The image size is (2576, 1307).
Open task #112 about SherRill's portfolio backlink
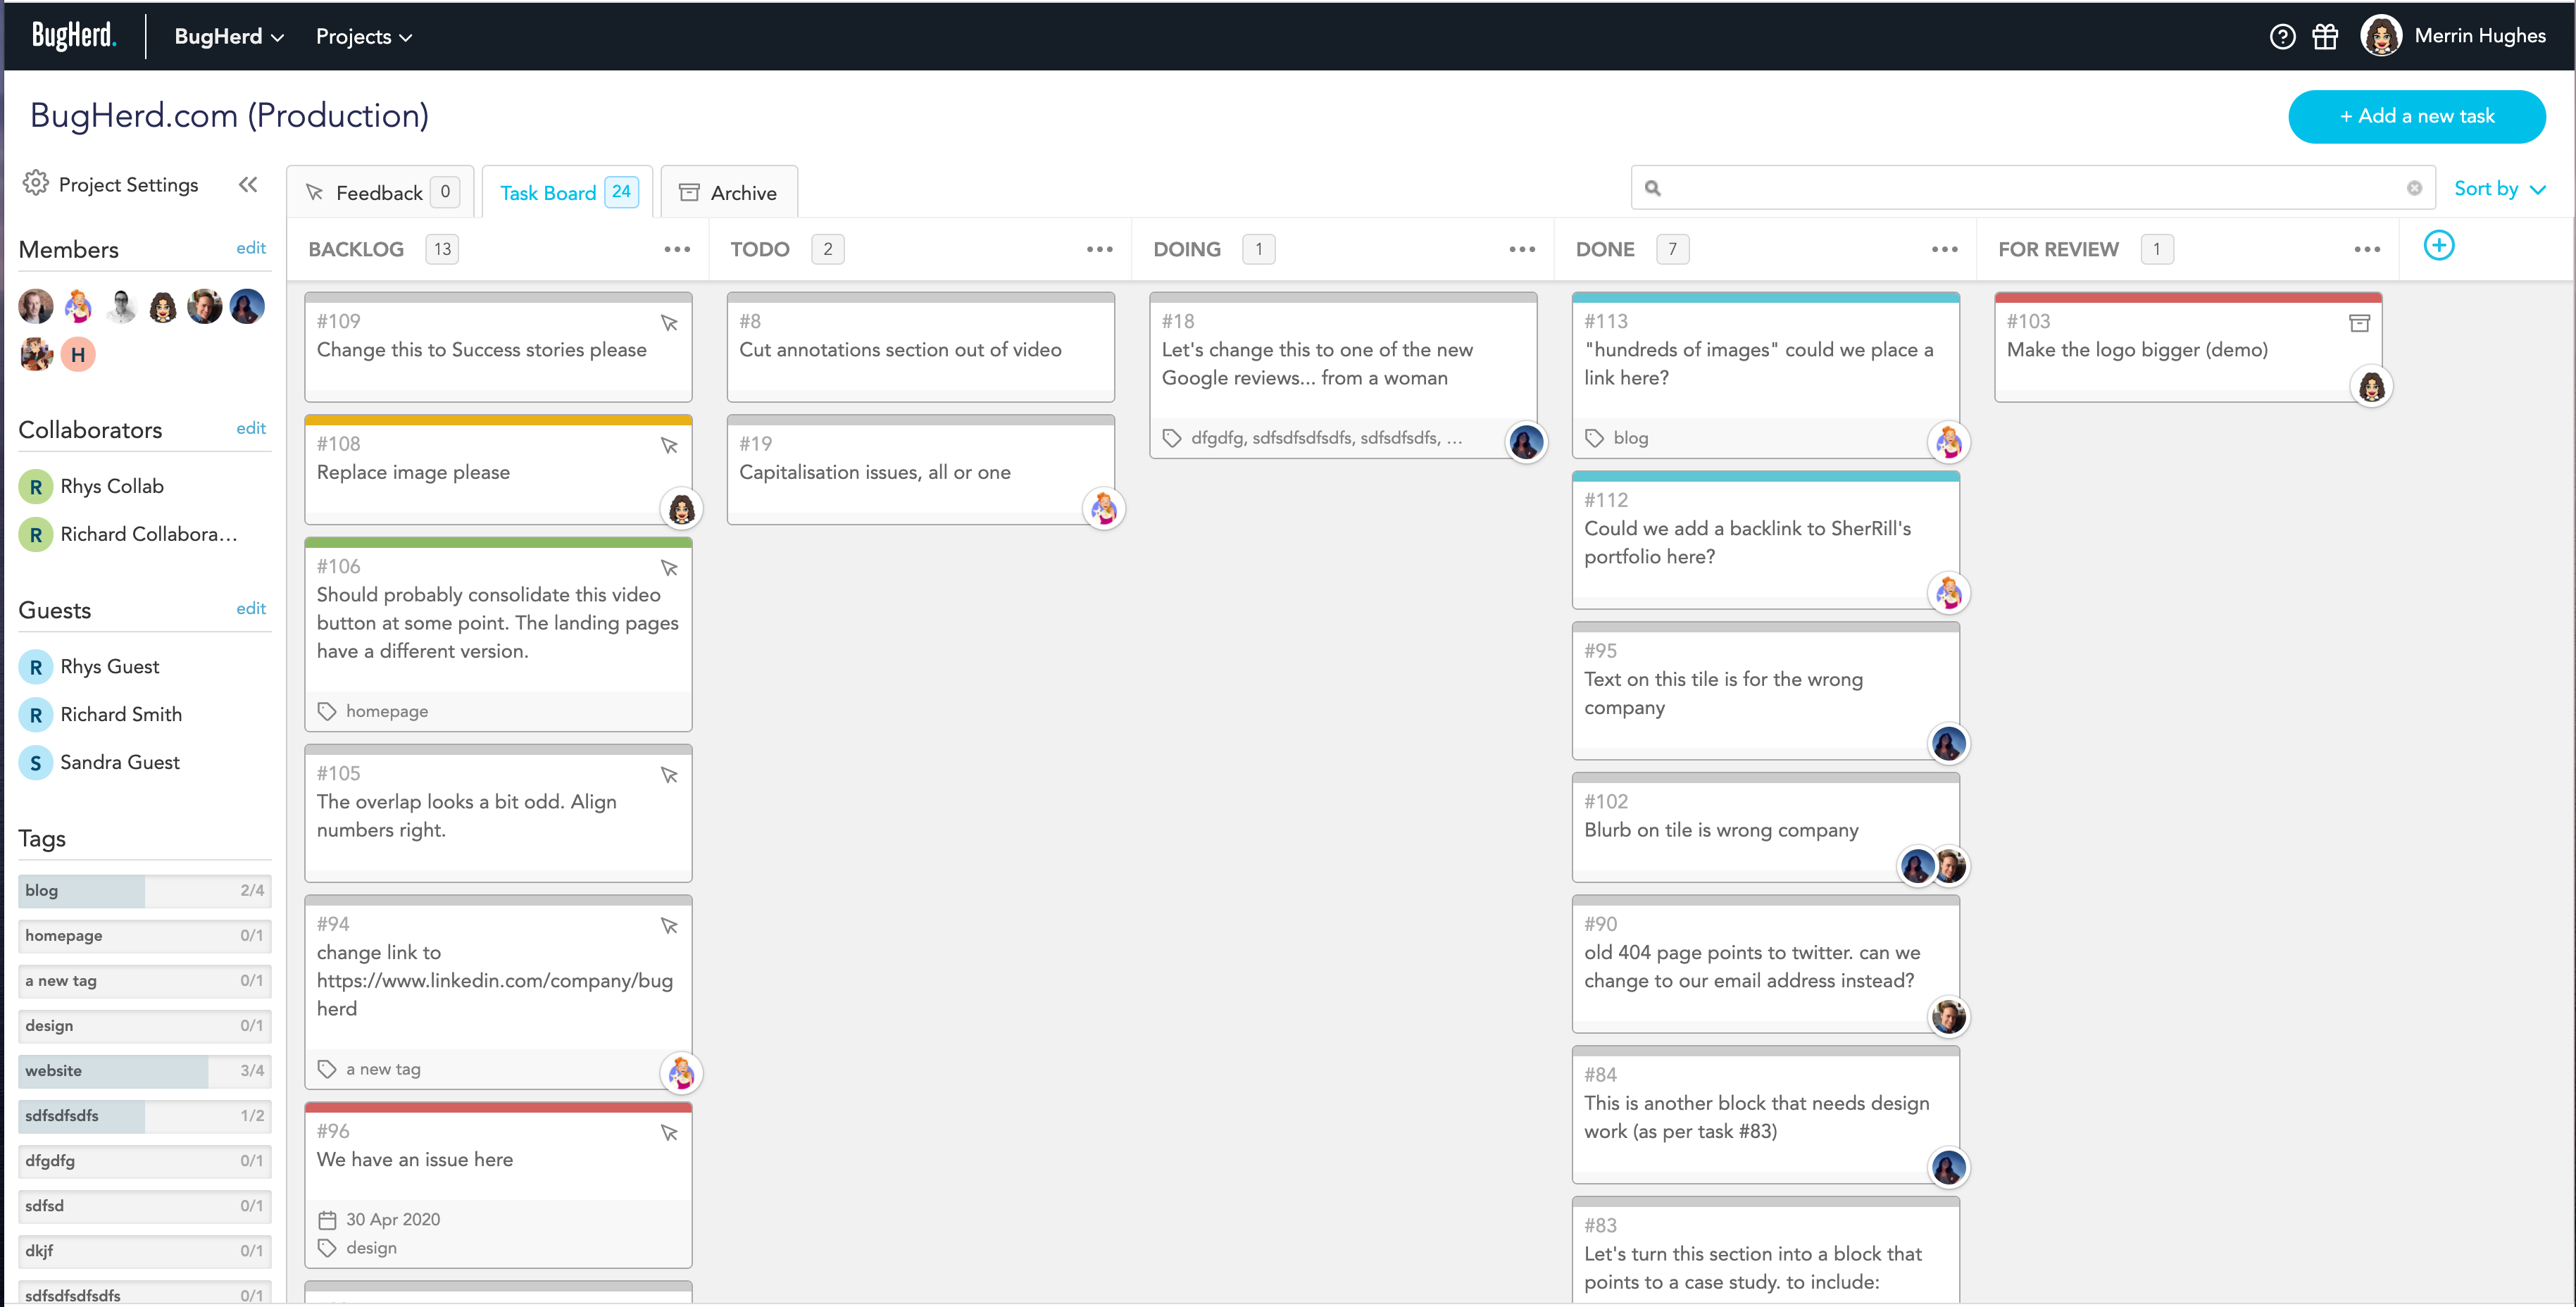coord(1765,541)
